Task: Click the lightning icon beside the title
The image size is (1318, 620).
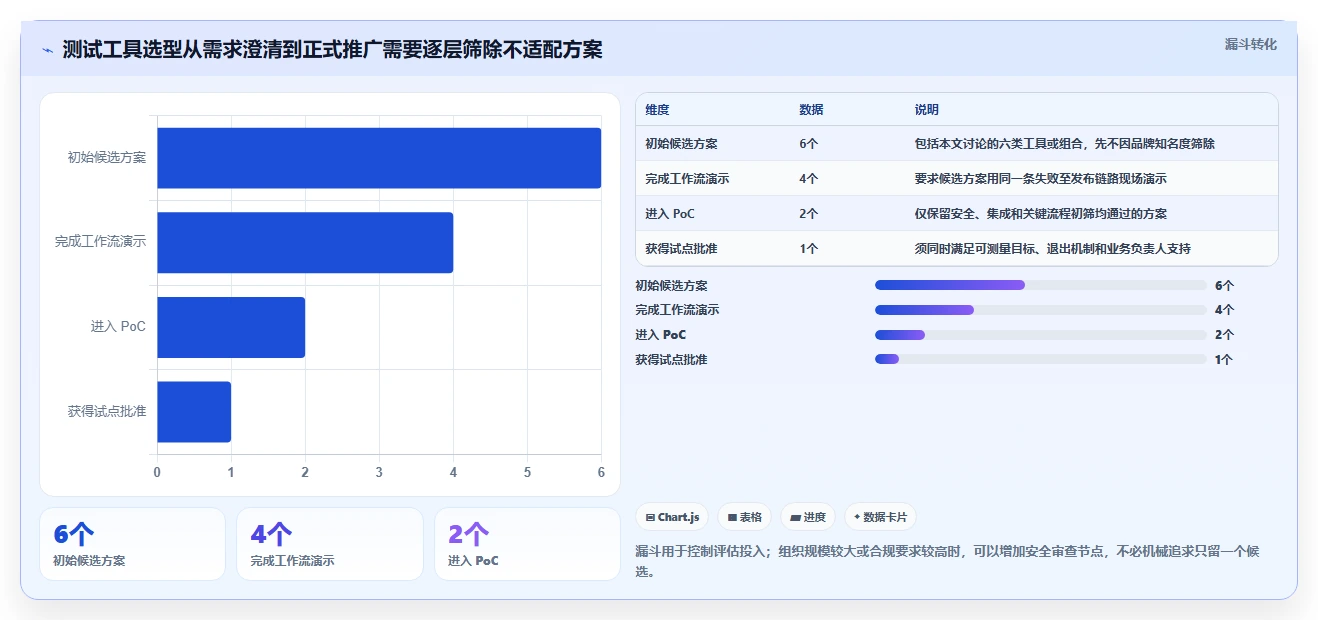Action: point(47,50)
